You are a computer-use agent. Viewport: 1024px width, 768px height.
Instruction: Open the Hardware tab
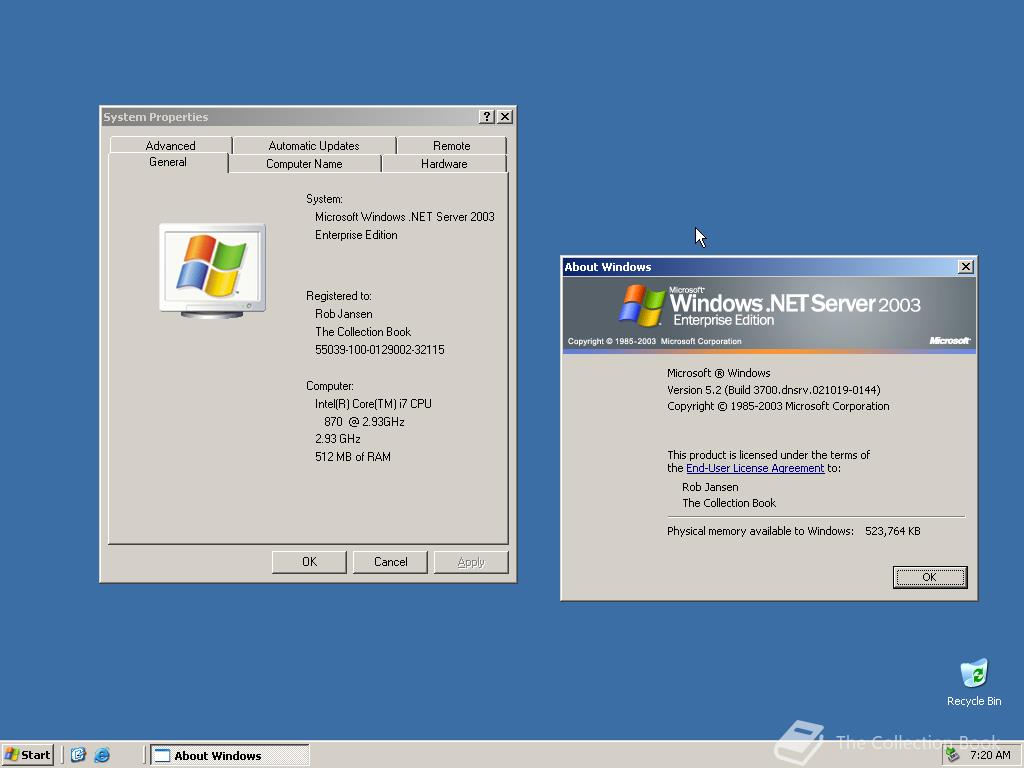tap(444, 163)
